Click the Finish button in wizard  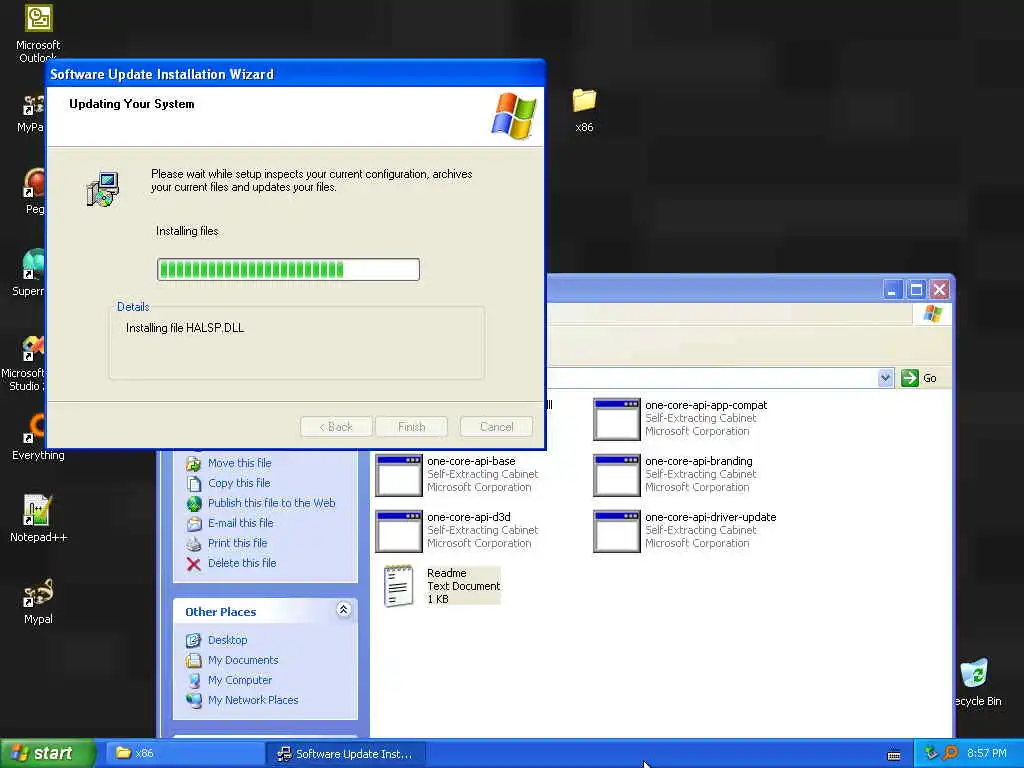coord(411,426)
